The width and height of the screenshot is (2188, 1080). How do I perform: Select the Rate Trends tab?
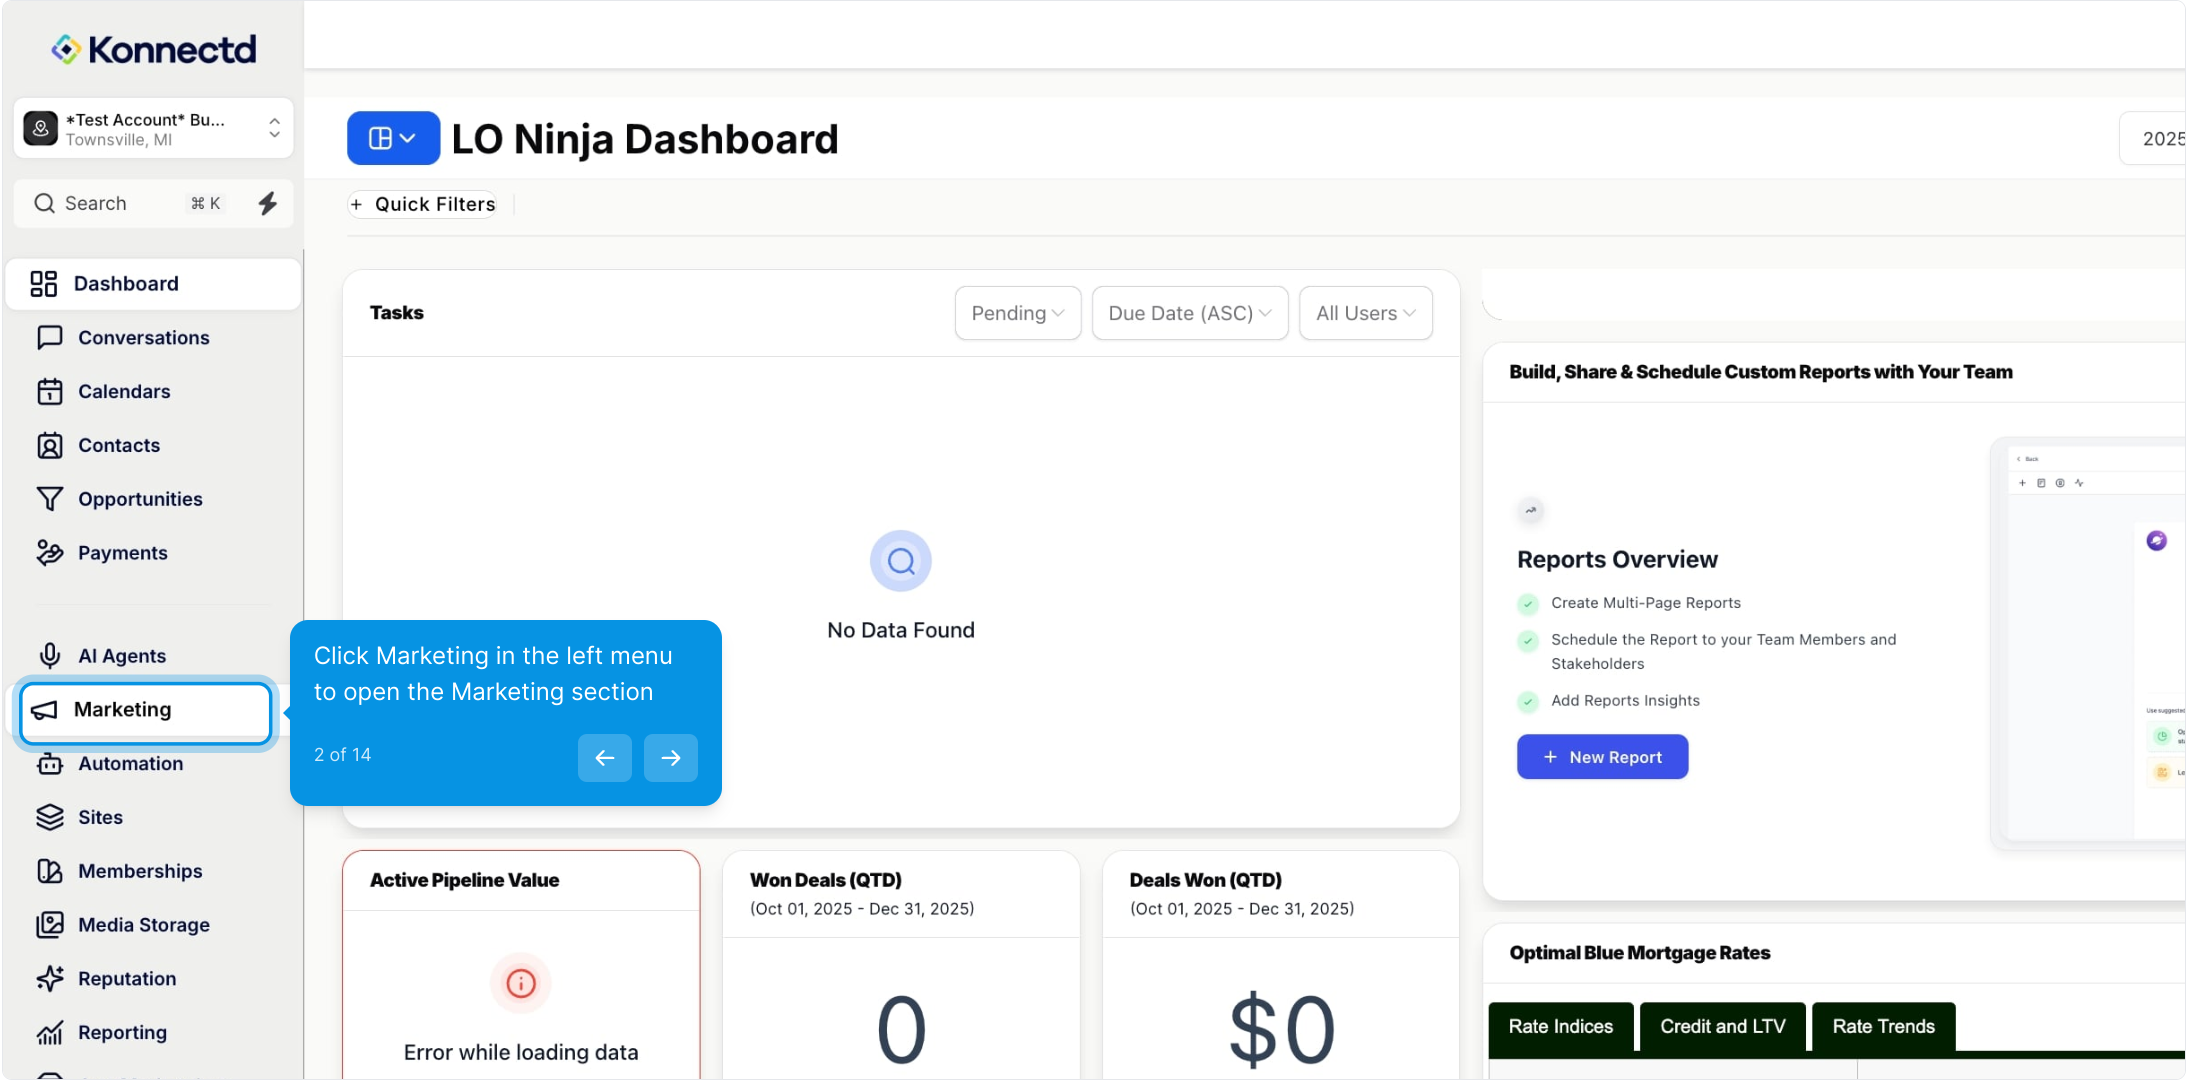[x=1883, y=1027]
